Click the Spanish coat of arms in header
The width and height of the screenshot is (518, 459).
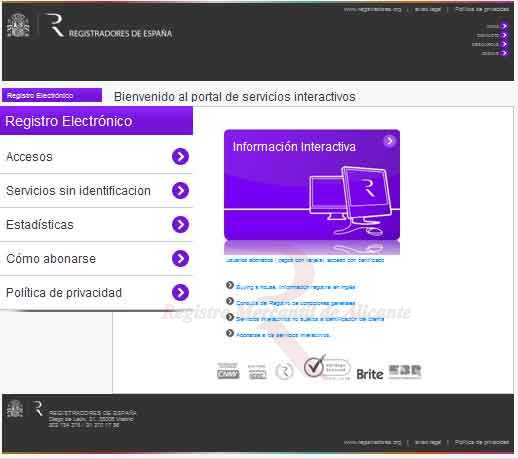click(x=18, y=25)
